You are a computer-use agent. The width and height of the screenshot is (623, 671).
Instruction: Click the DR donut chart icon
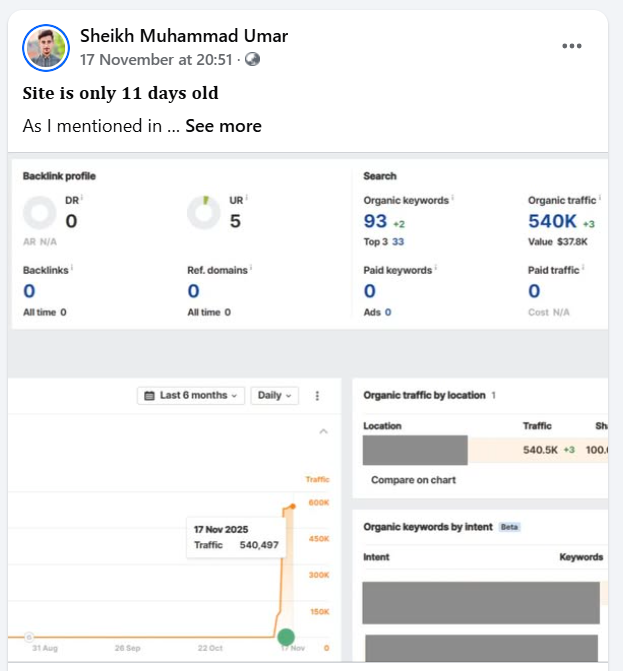coord(41,213)
